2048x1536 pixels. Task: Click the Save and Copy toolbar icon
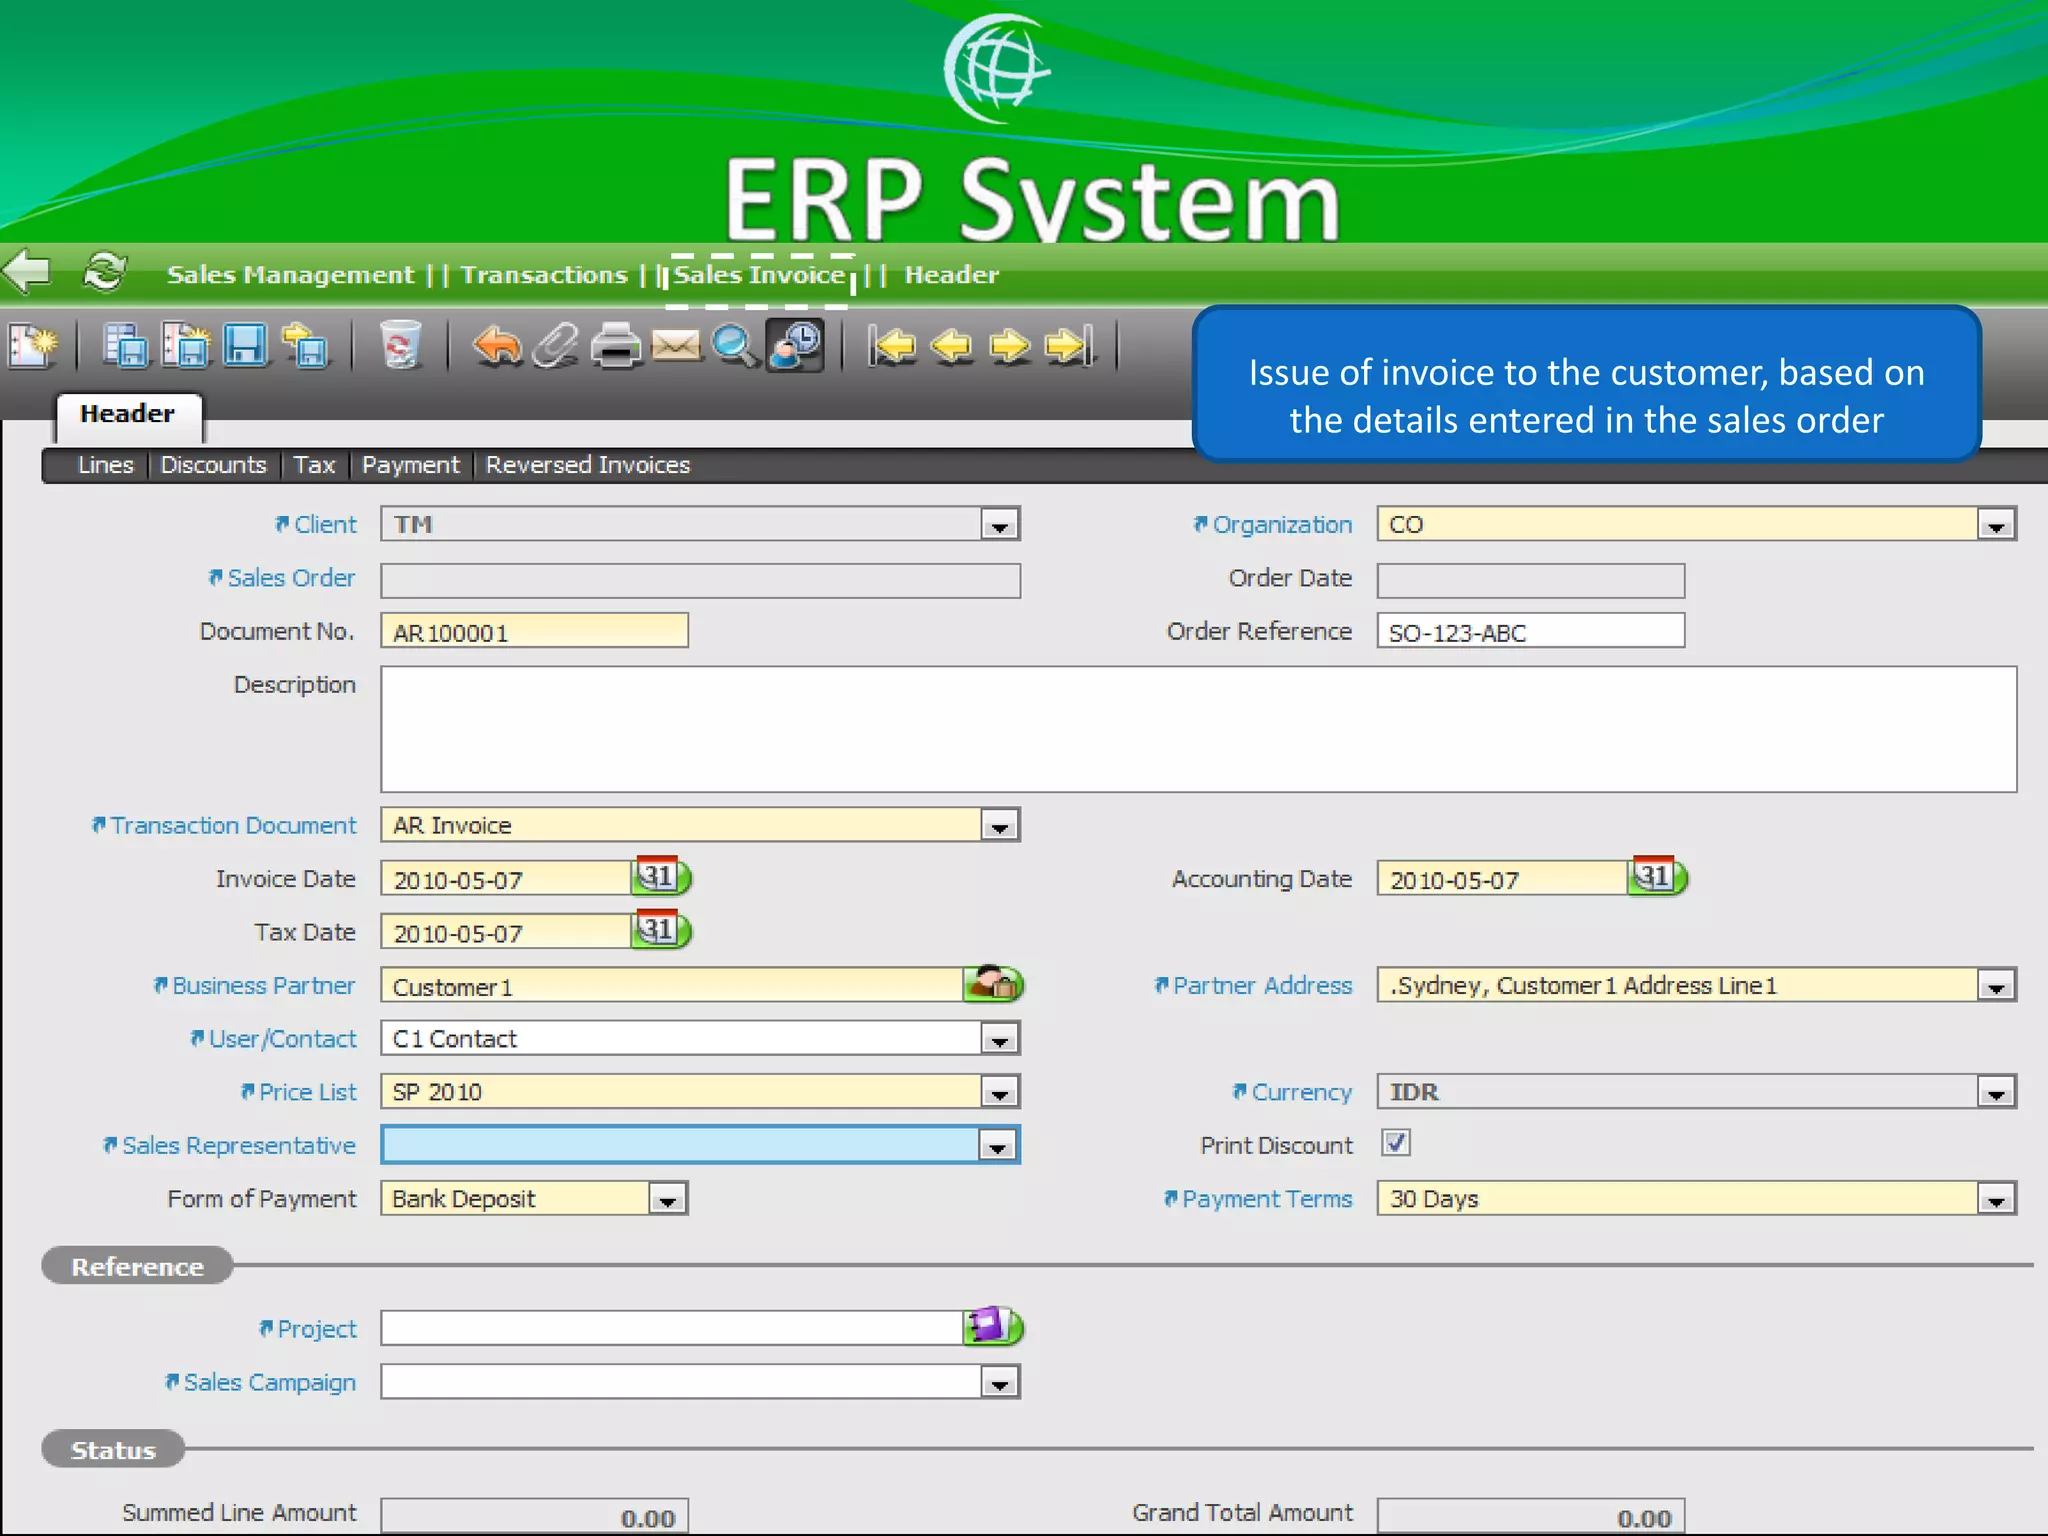tap(126, 346)
